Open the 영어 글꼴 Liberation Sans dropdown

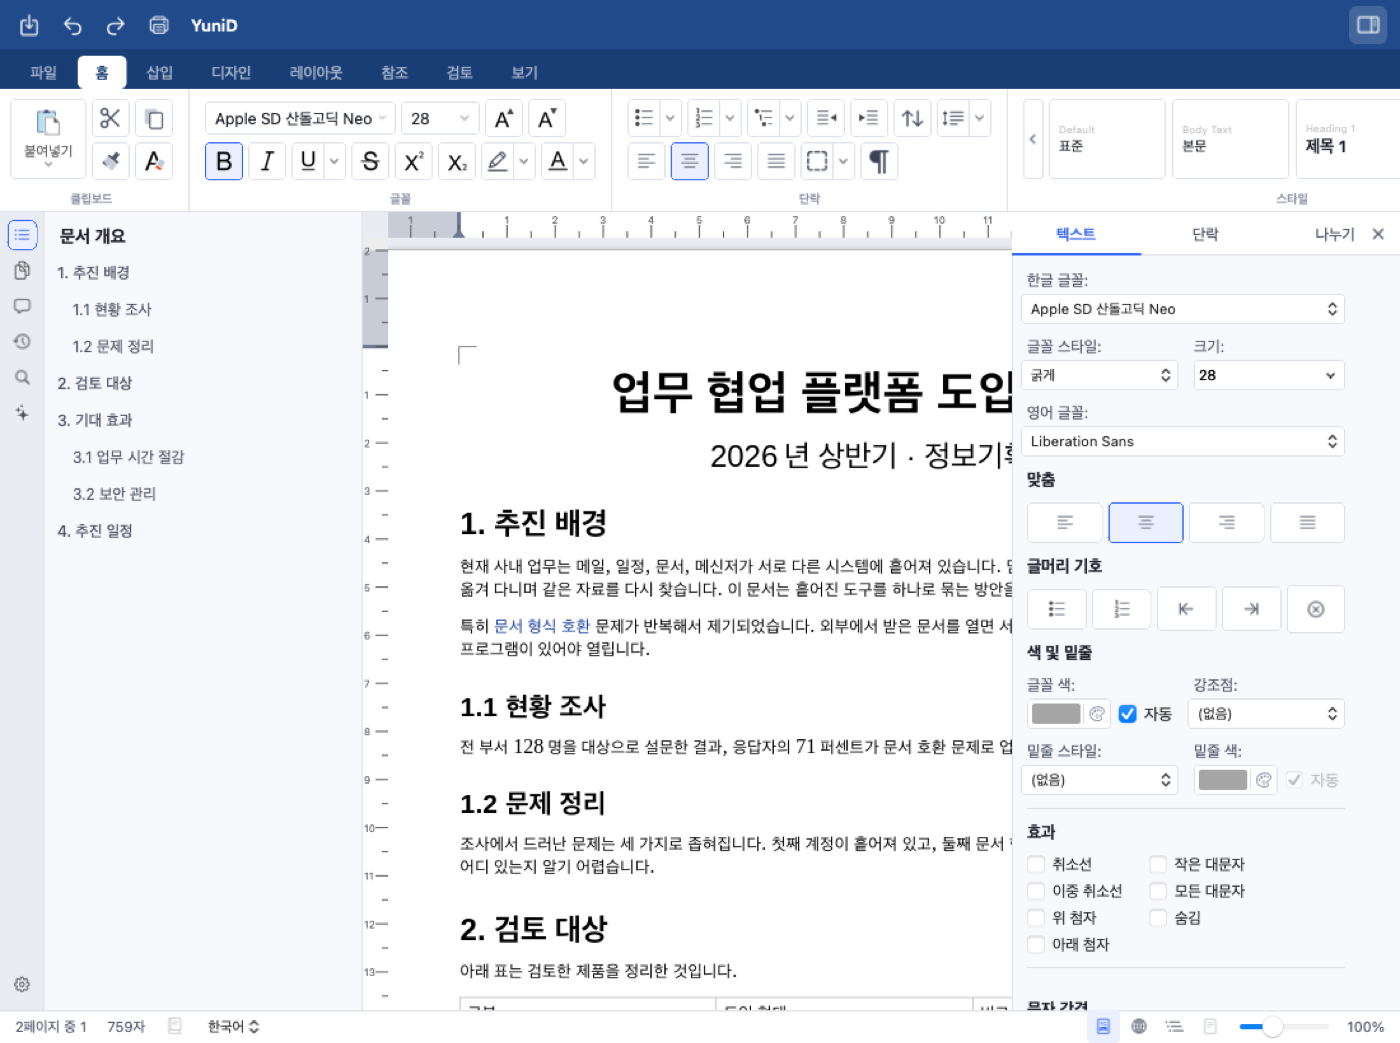[x=1183, y=441]
